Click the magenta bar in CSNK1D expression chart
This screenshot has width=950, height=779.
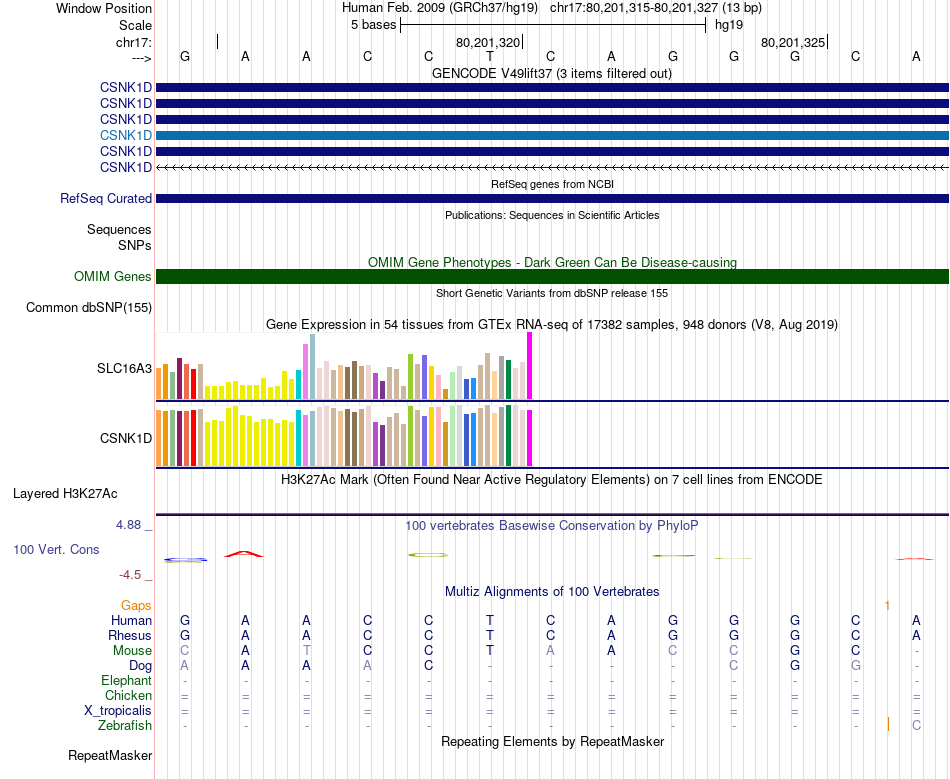(x=530, y=438)
